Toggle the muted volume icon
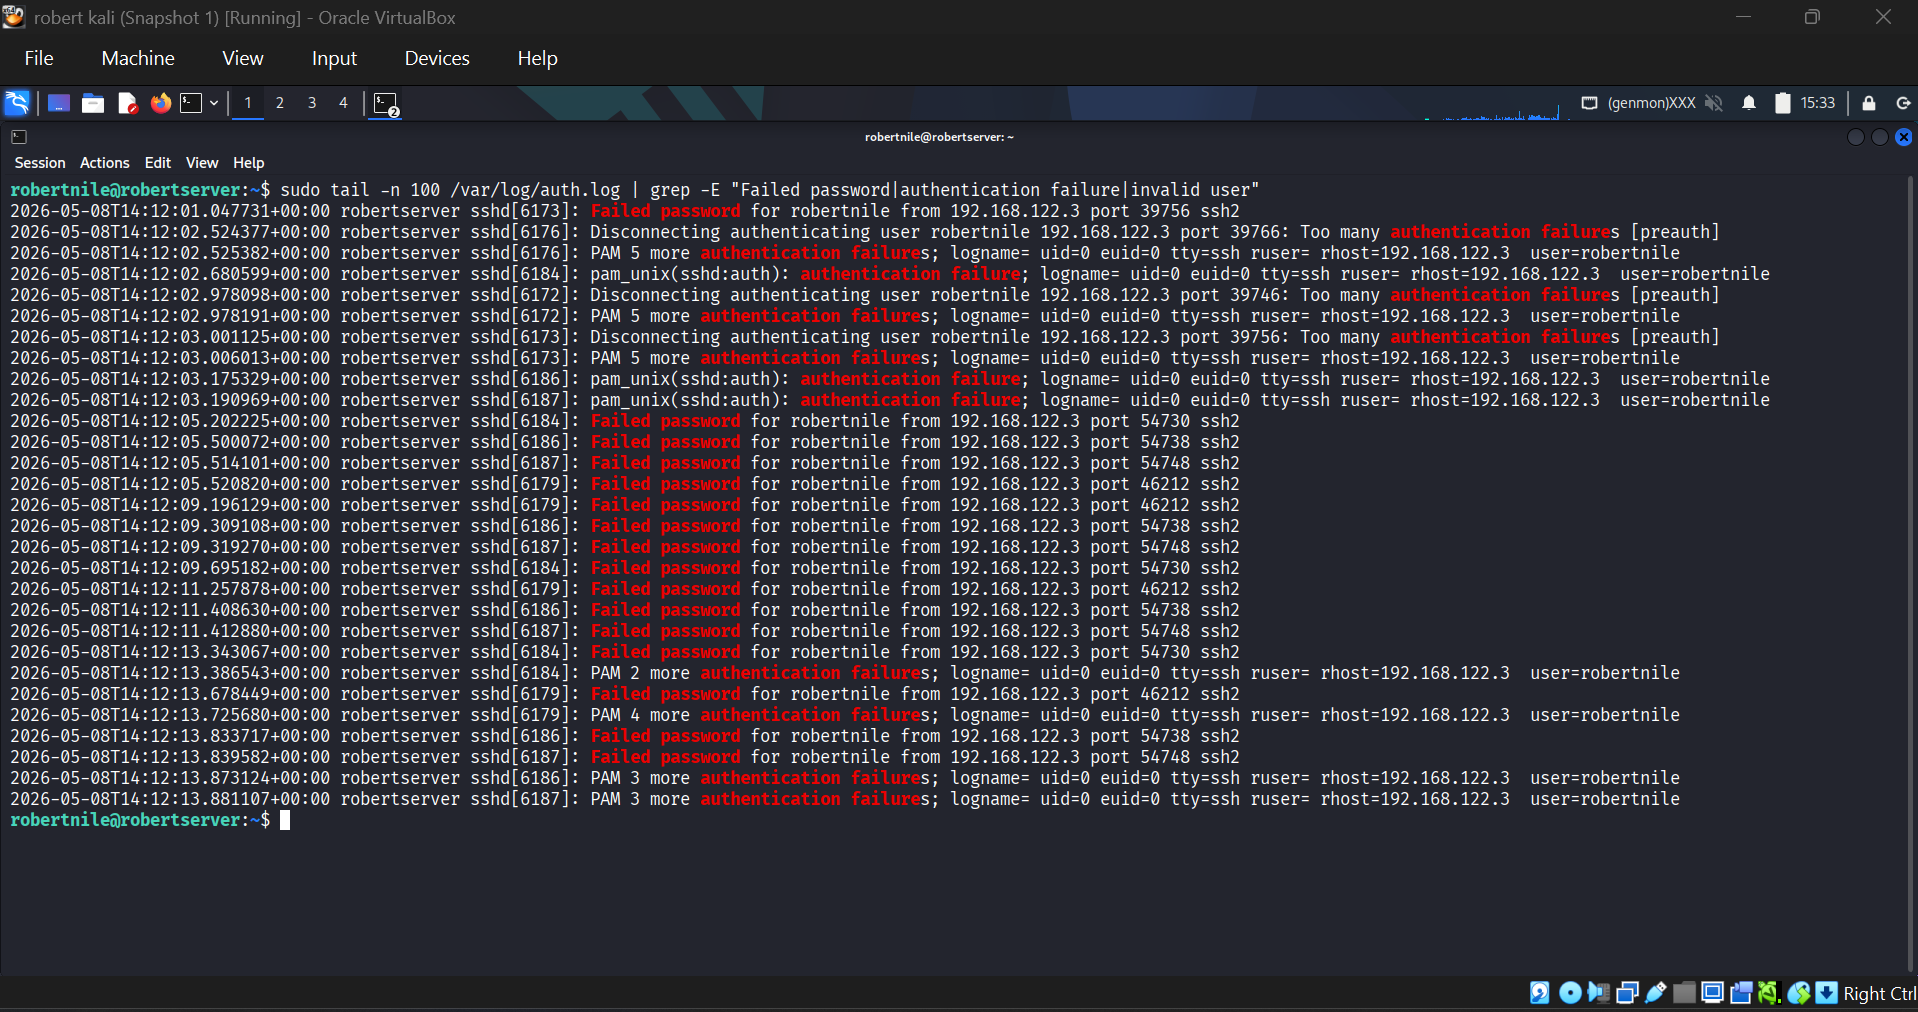The height and width of the screenshot is (1012, 1918). click(x=1714, y=103)
